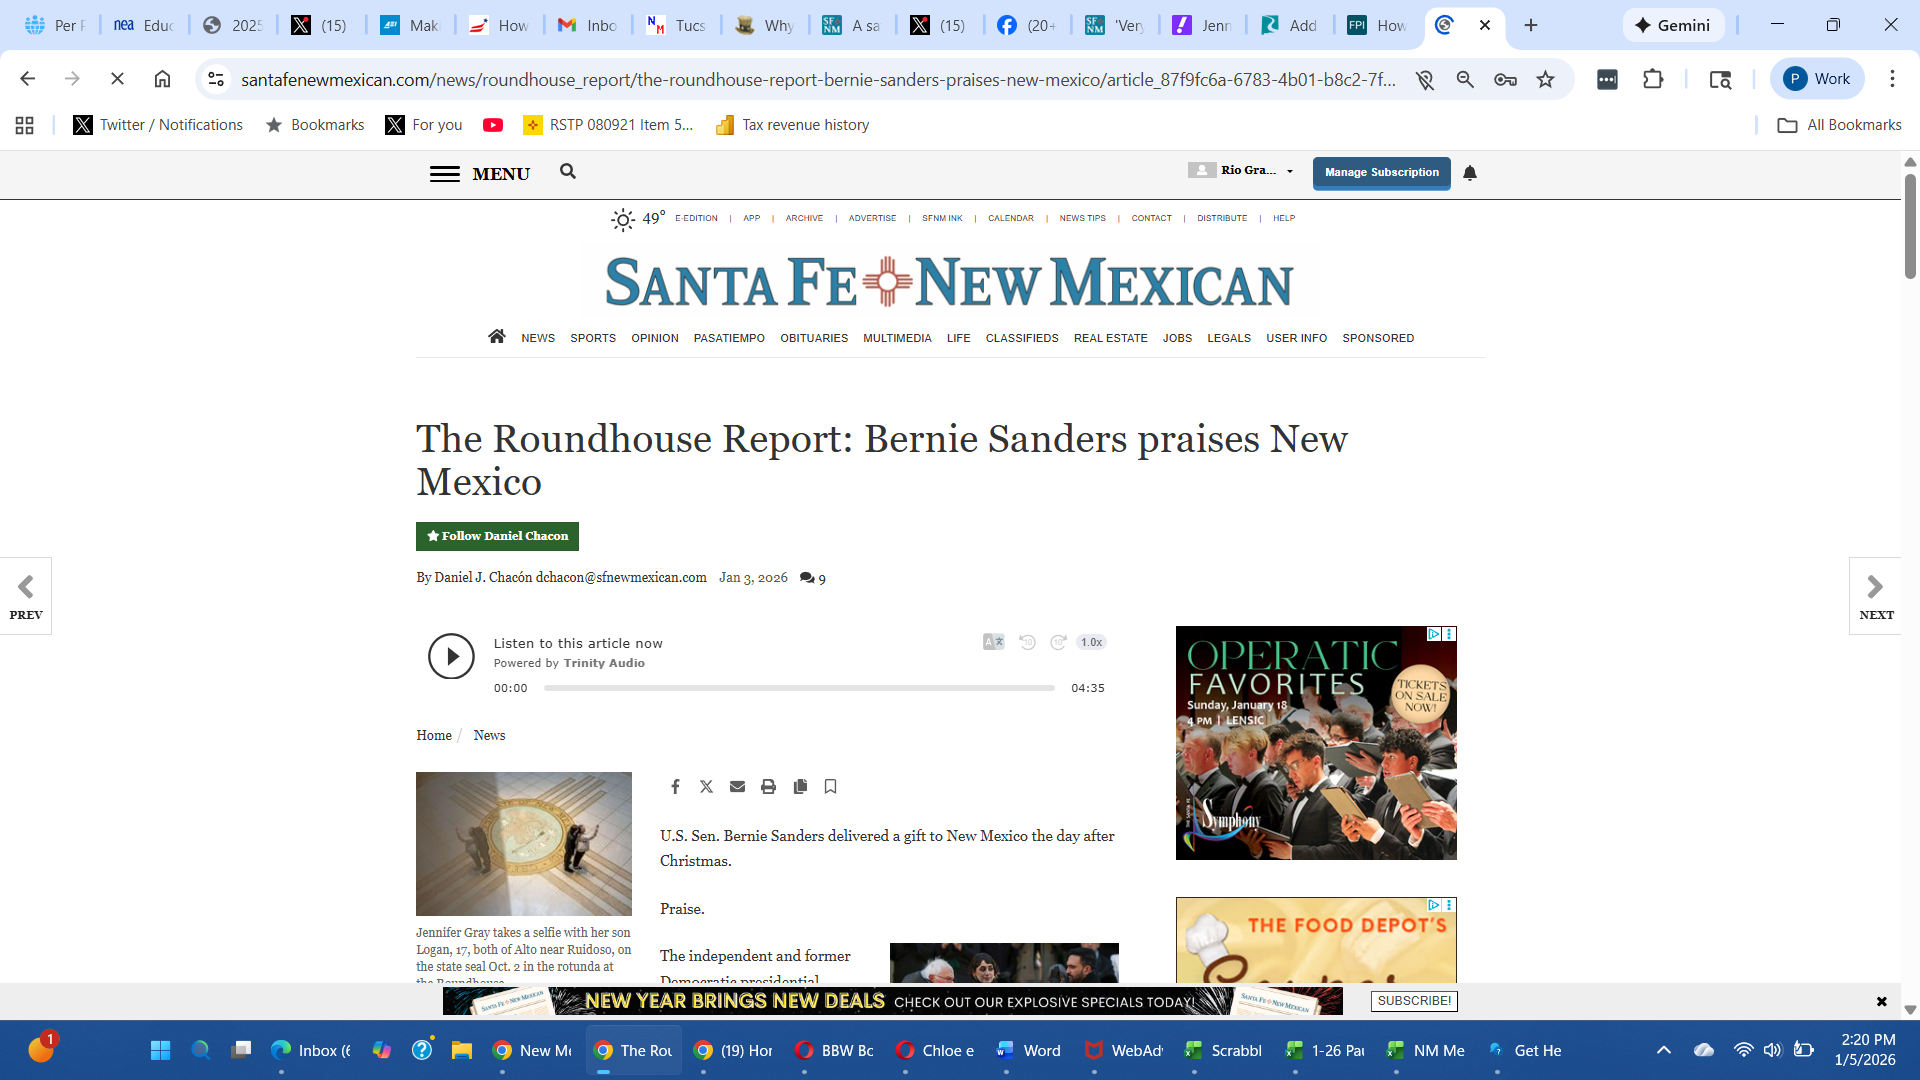Share article via Facebook icon
1920x1080 pixels.
[675, 787]
